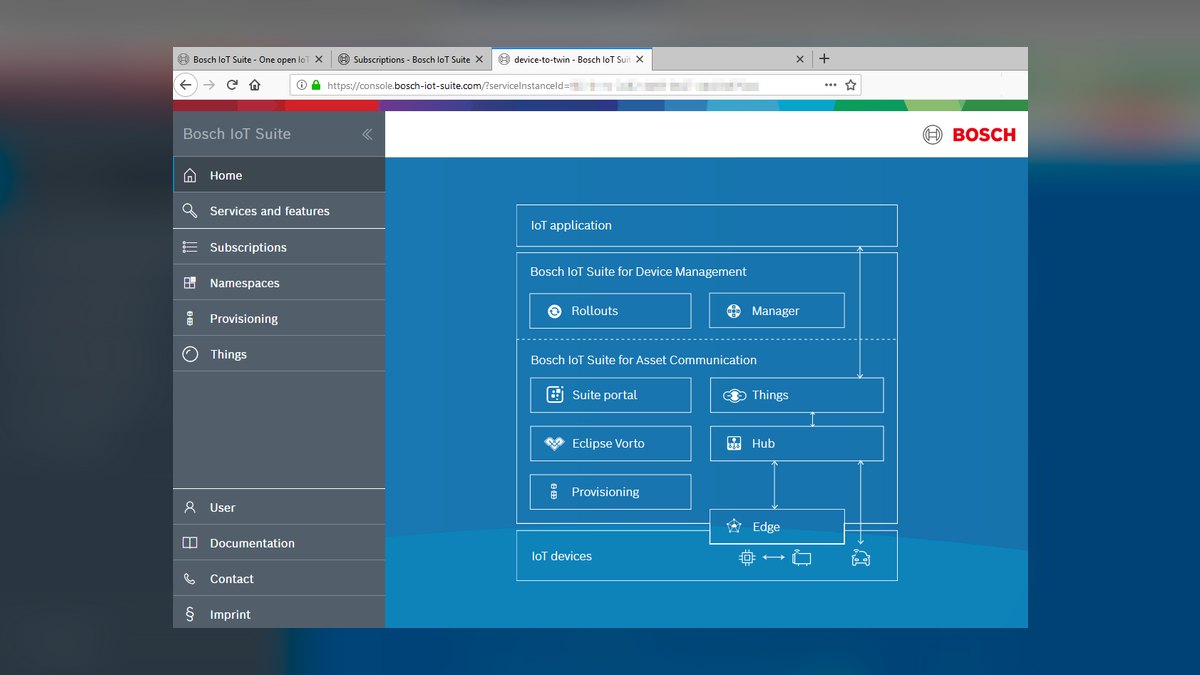1200x675 pixels.
Task: Click the IoT application box
Action: click(x=707, y=225)
